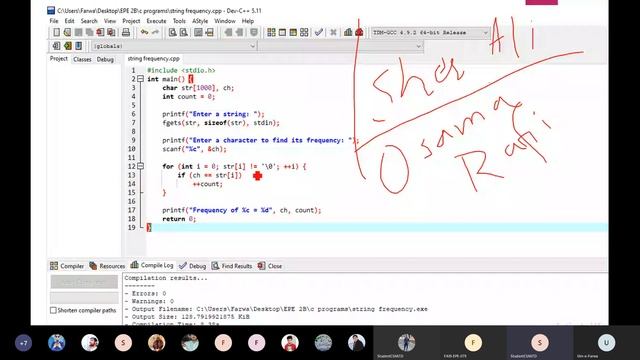Enable the Shorten compiler paths checkbox
The image size is (640, 360).
(53, 310)
